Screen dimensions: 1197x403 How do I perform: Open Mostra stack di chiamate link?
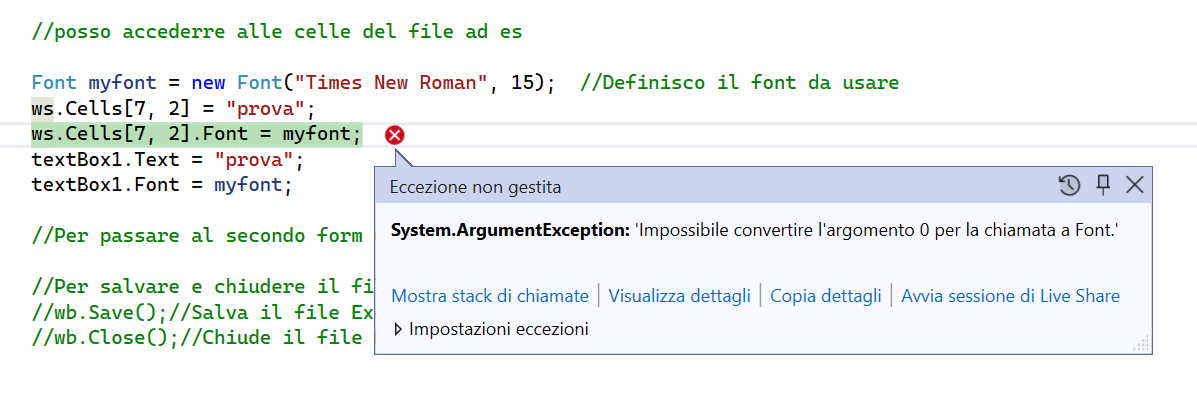coord(490,296)
